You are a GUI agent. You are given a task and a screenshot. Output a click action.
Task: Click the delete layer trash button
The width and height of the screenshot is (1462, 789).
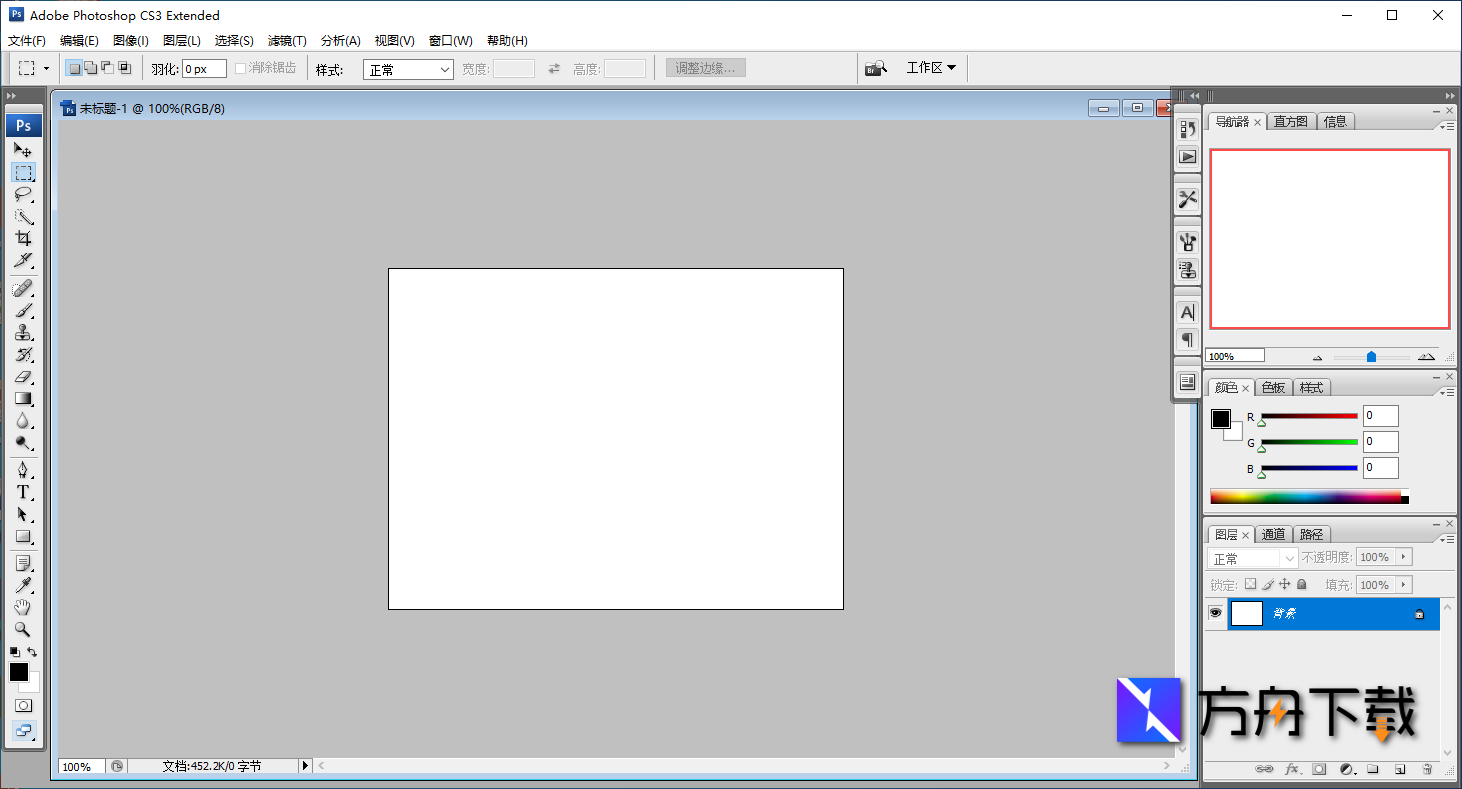pyautogui.click(x=1427, y=770)
